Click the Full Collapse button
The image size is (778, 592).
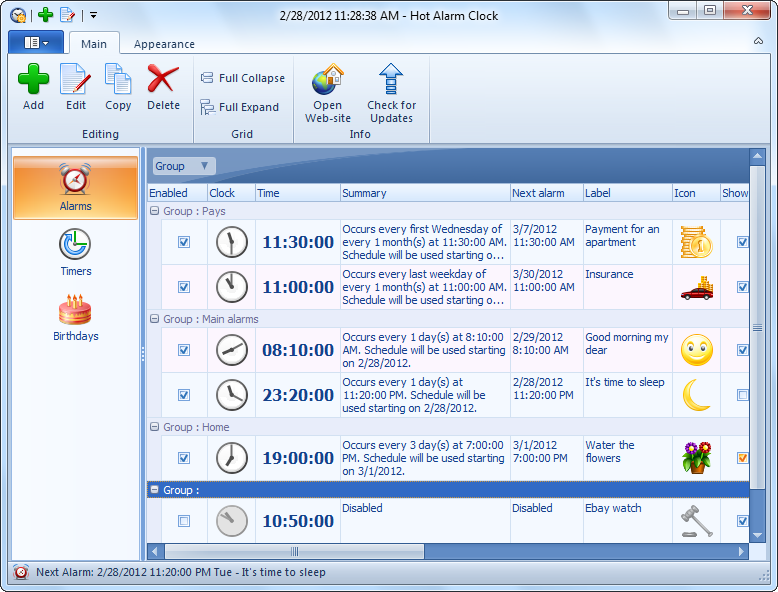coord(243,78)
